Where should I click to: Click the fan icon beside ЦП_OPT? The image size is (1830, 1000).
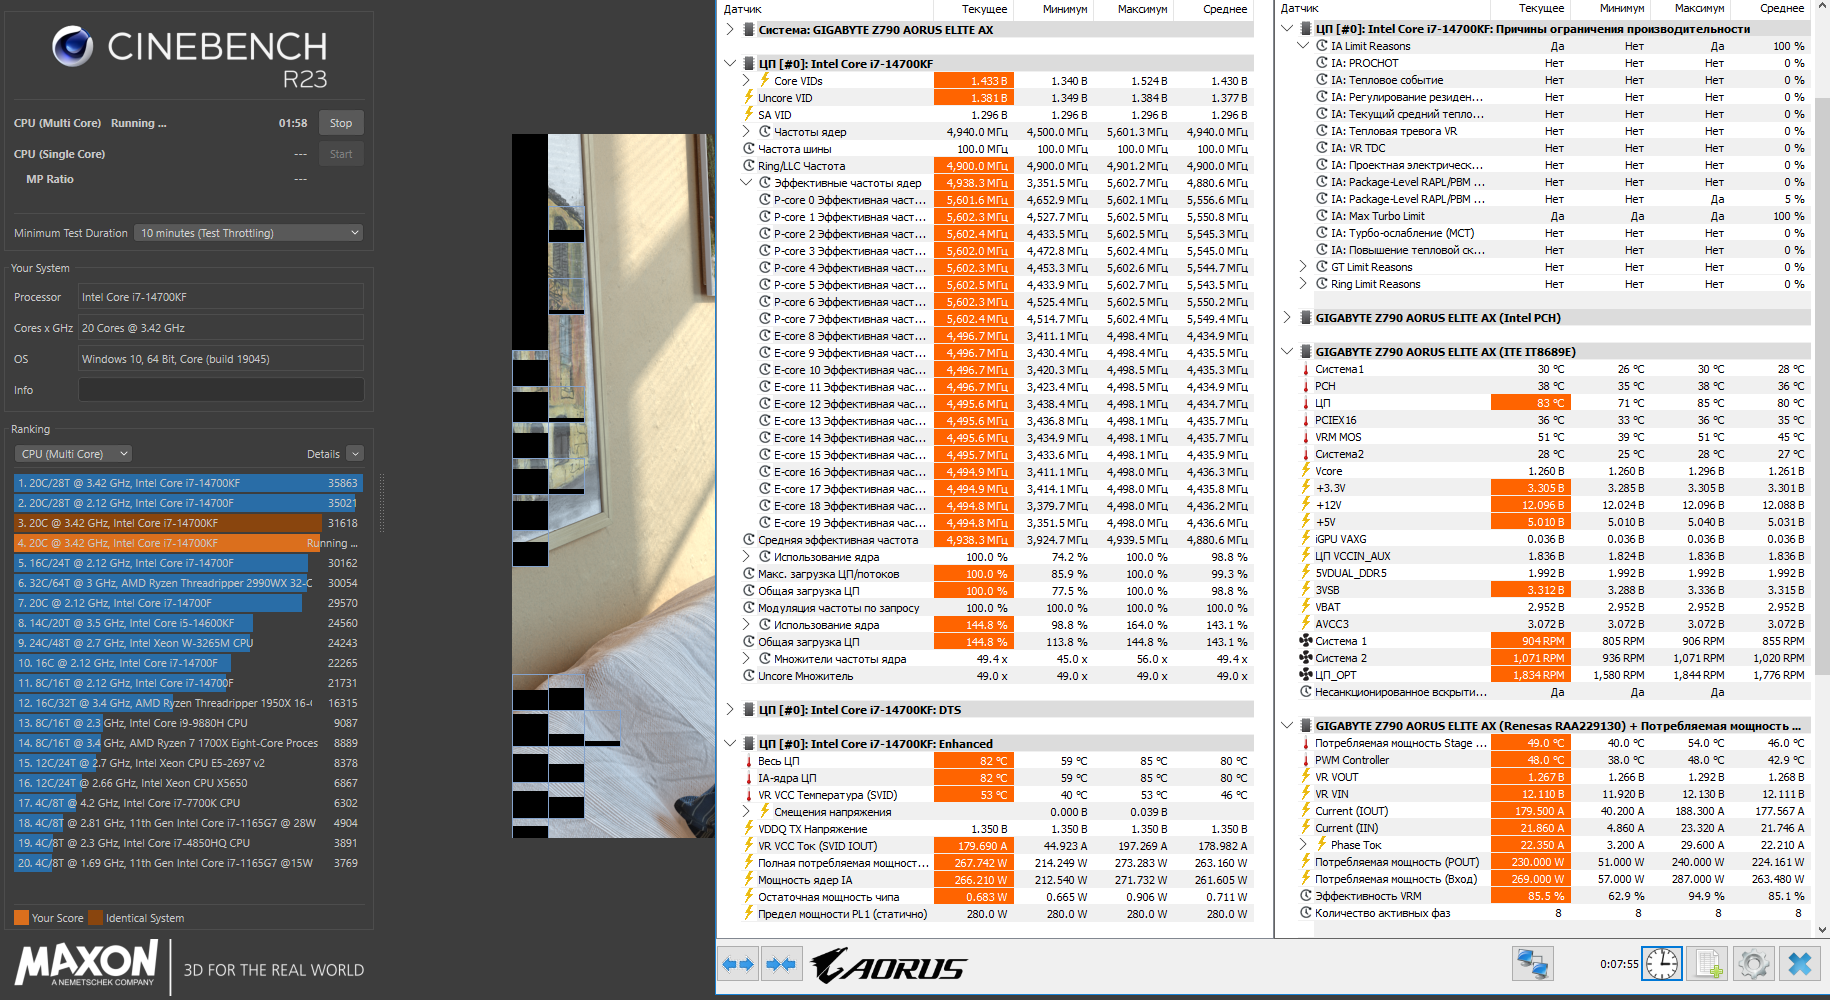(x=1305, y=675)
